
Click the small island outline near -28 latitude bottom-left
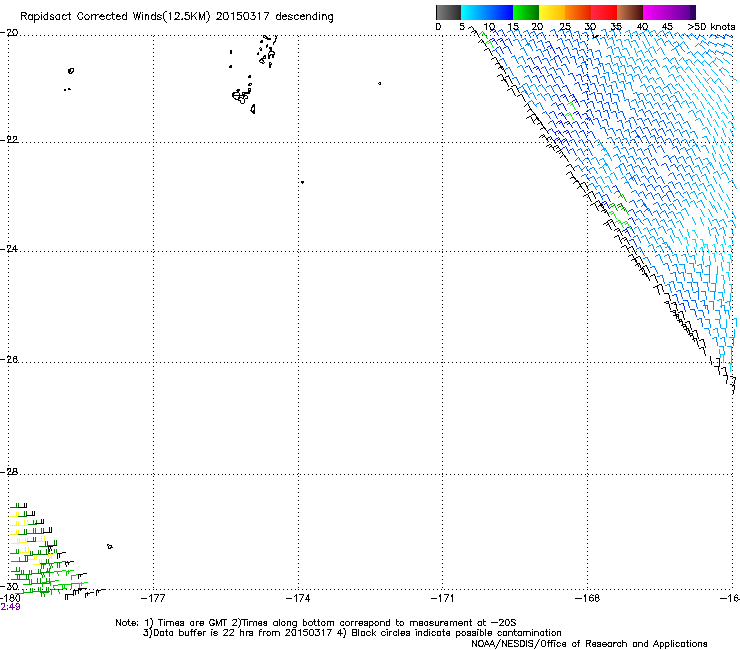(110, 547)
